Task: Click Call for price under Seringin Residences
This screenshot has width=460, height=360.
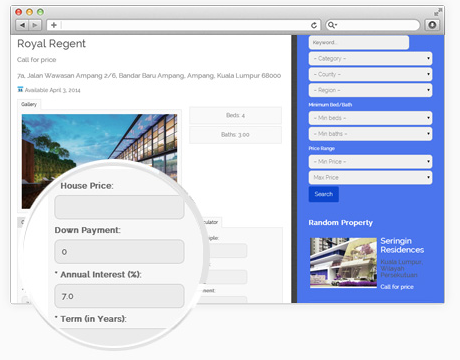Action: (x=397, y=287)
